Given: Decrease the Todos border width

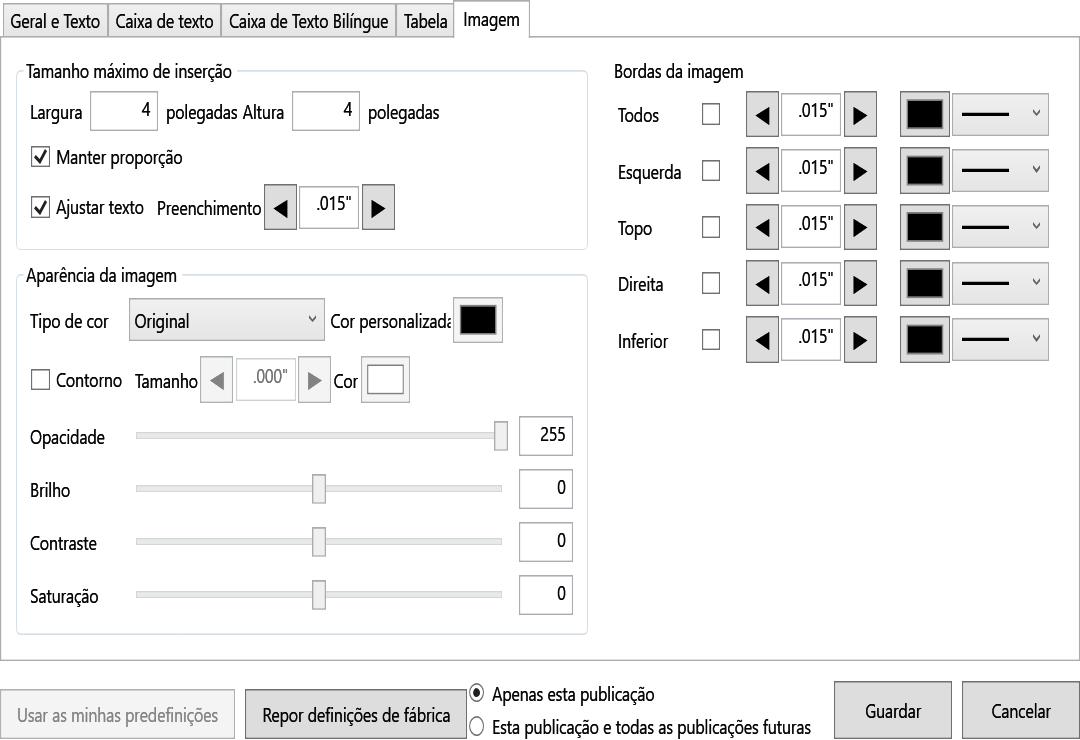Looking at the screenshot, I should pos(762,114).
